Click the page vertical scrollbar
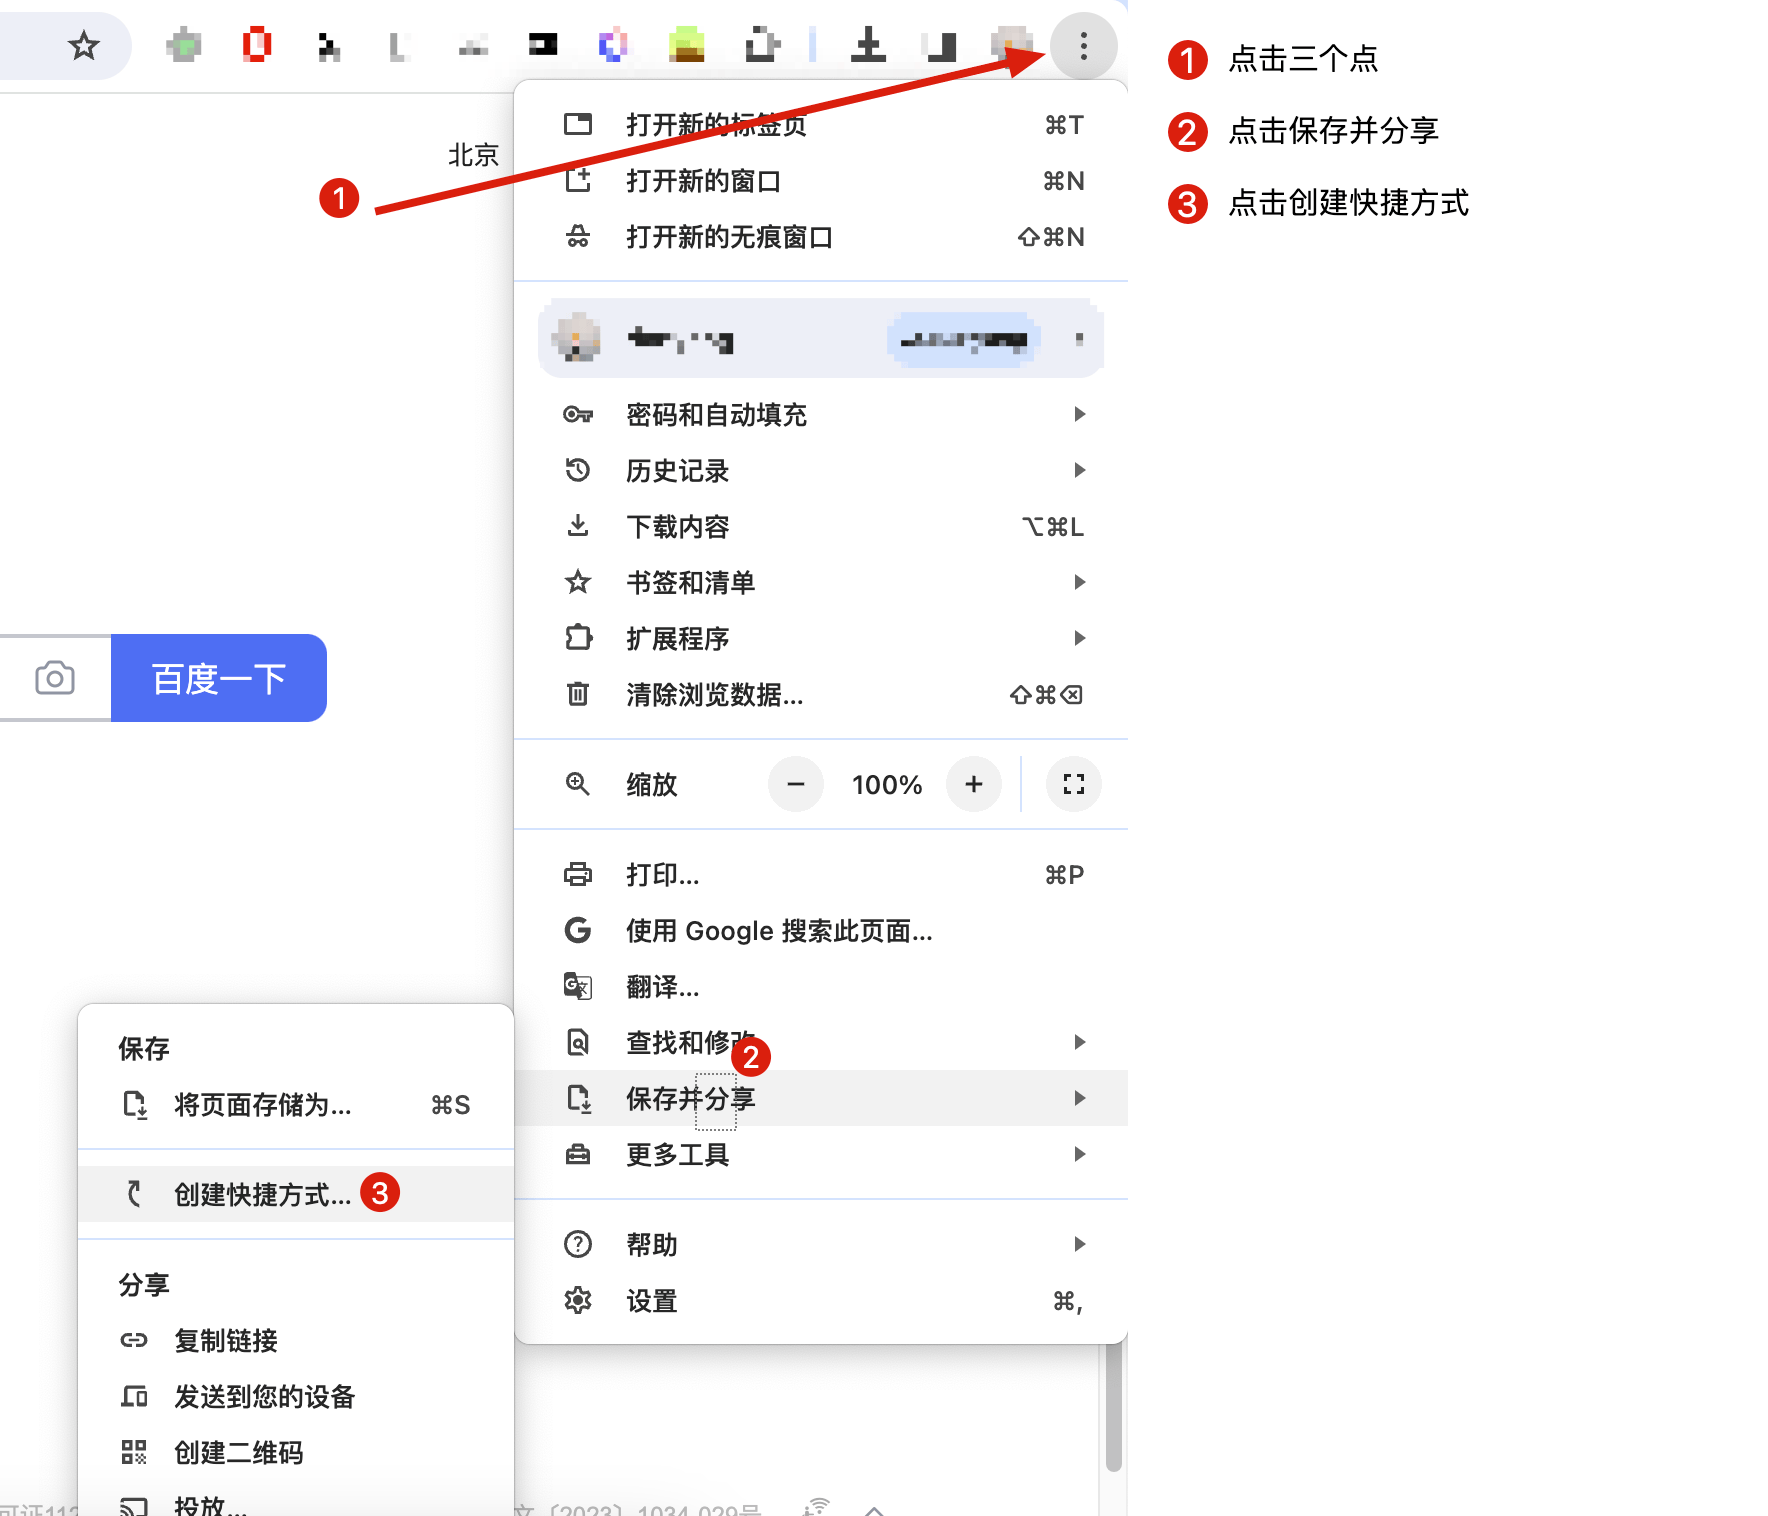The height and width of the screenshot is (1516, 1768). pos(1113,1410)
